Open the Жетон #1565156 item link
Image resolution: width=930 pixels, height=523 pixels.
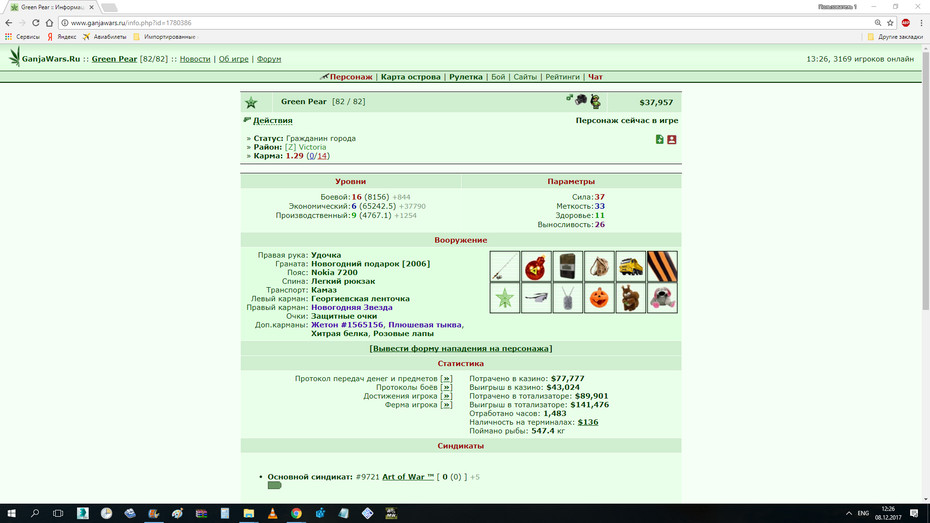click(x=347, y=325)
